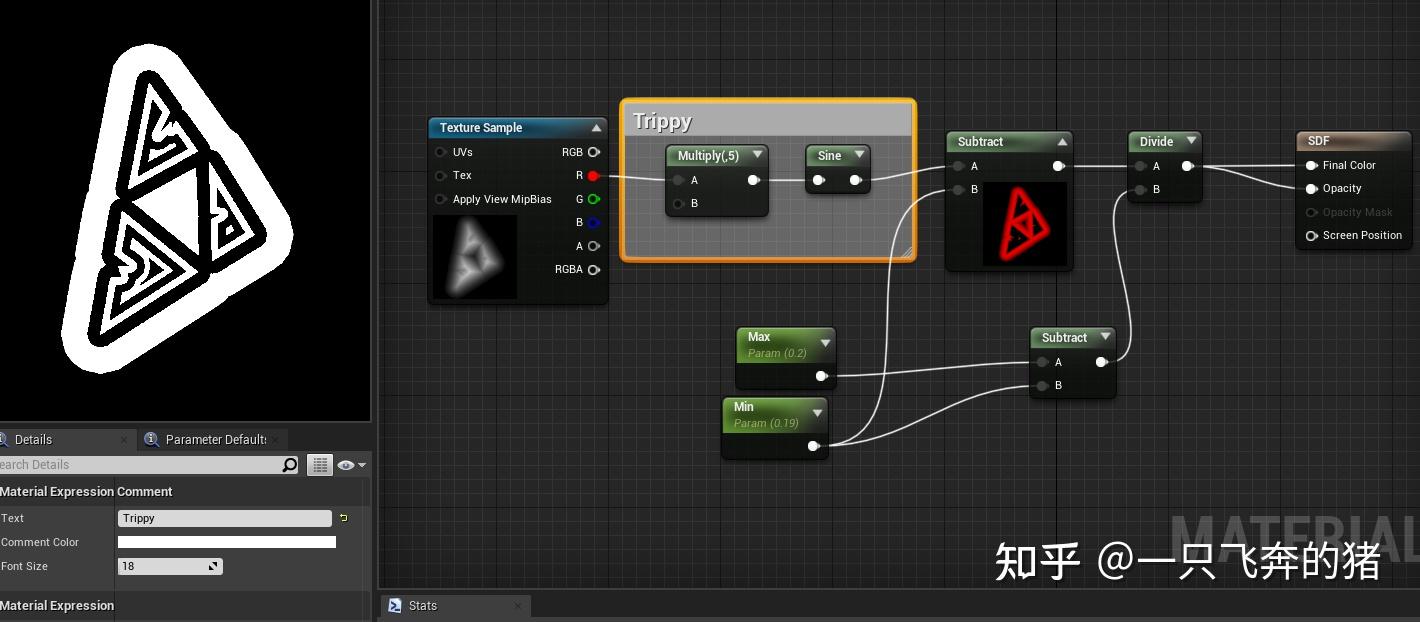This screenshot has height=622, width=1420.
Task: Click the RGBA output pin on Texture Sample
Action: (x=594, y=269)
